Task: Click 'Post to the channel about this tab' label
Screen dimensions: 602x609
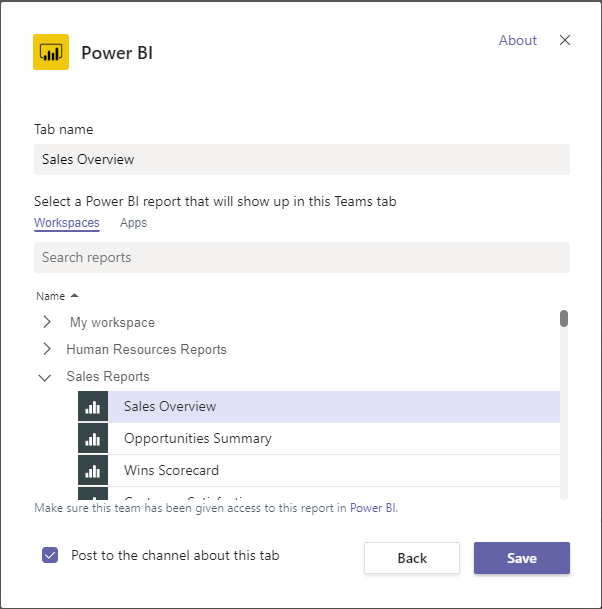Action: 175,555
